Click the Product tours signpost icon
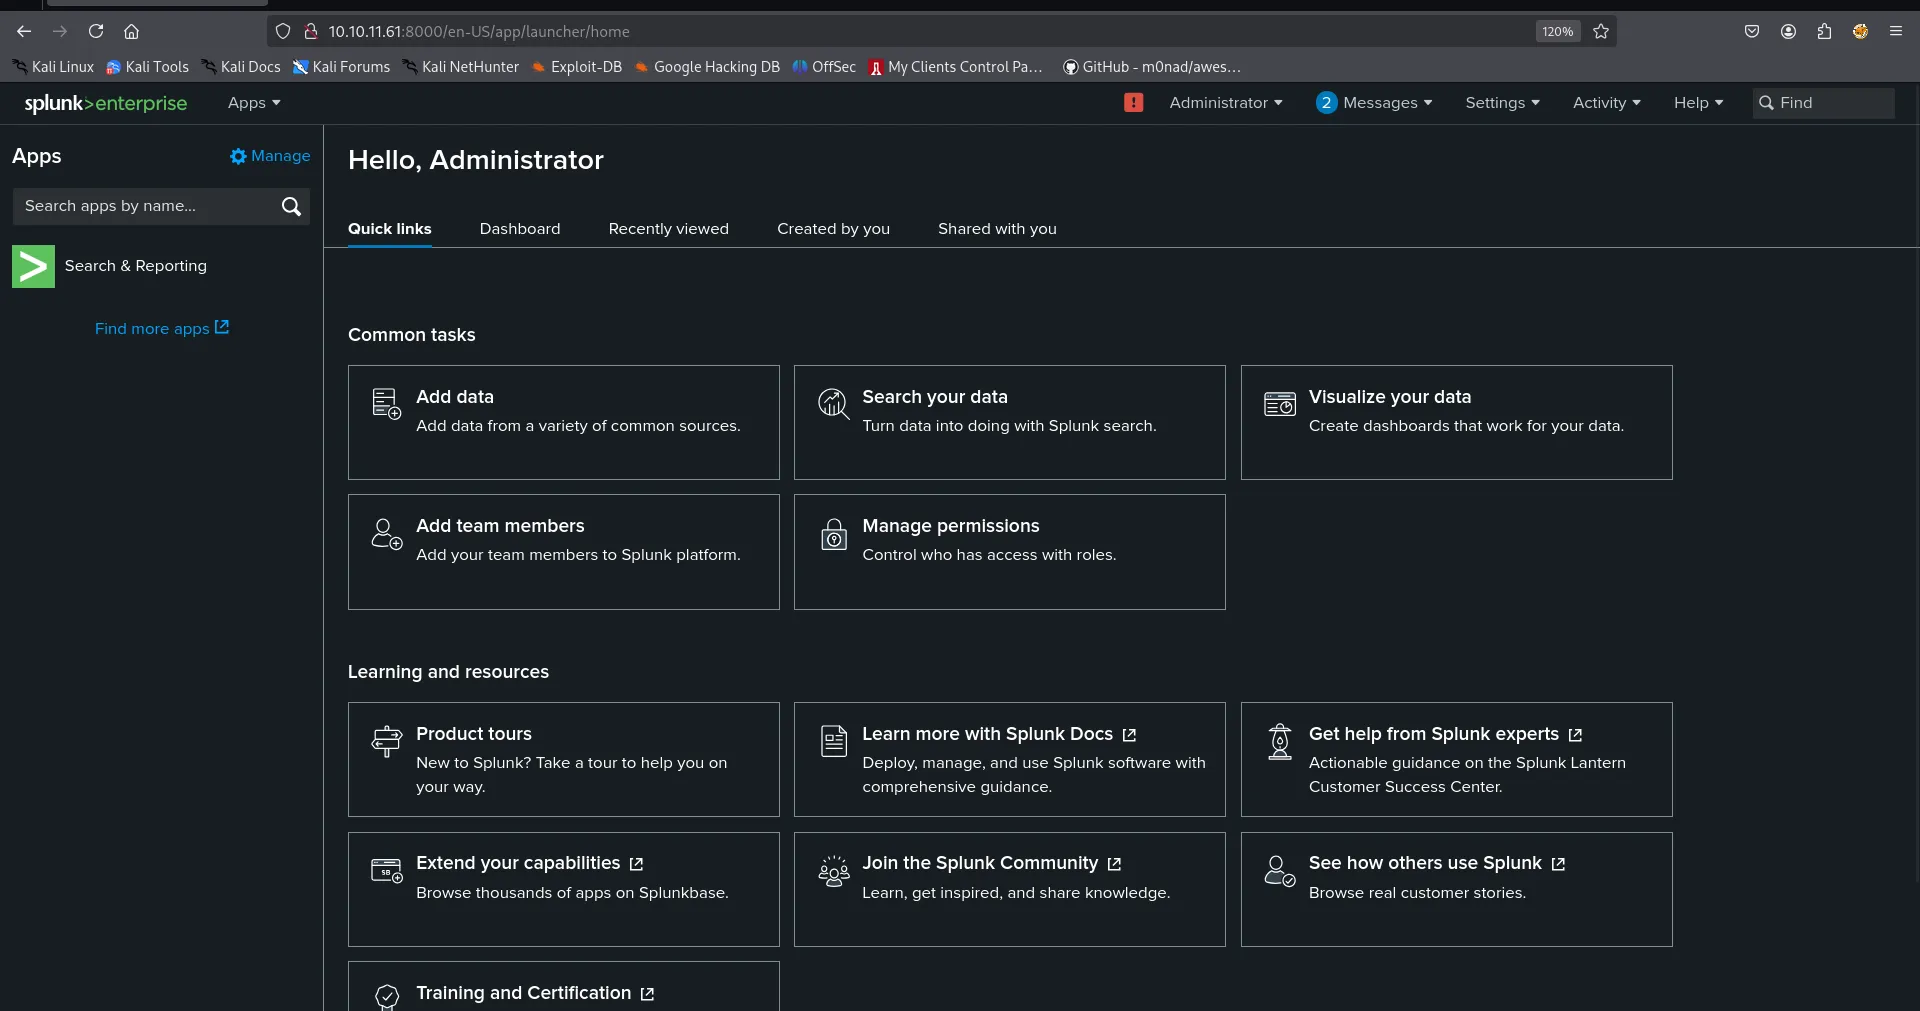This screenshot has height=1011, width=1920. (x=386, y=741)
